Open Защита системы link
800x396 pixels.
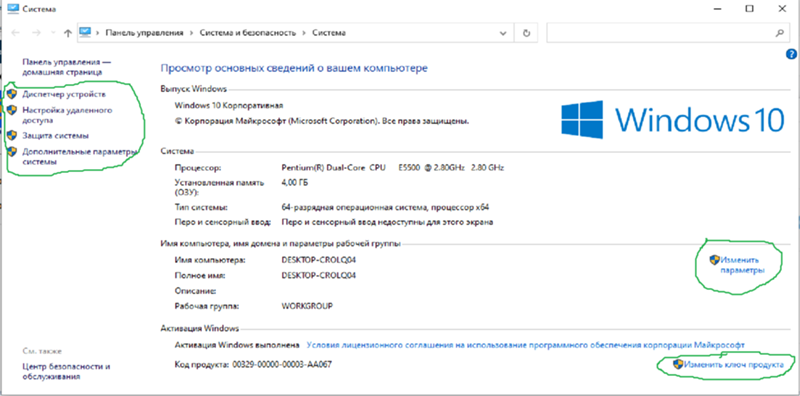tap(56, 136)
